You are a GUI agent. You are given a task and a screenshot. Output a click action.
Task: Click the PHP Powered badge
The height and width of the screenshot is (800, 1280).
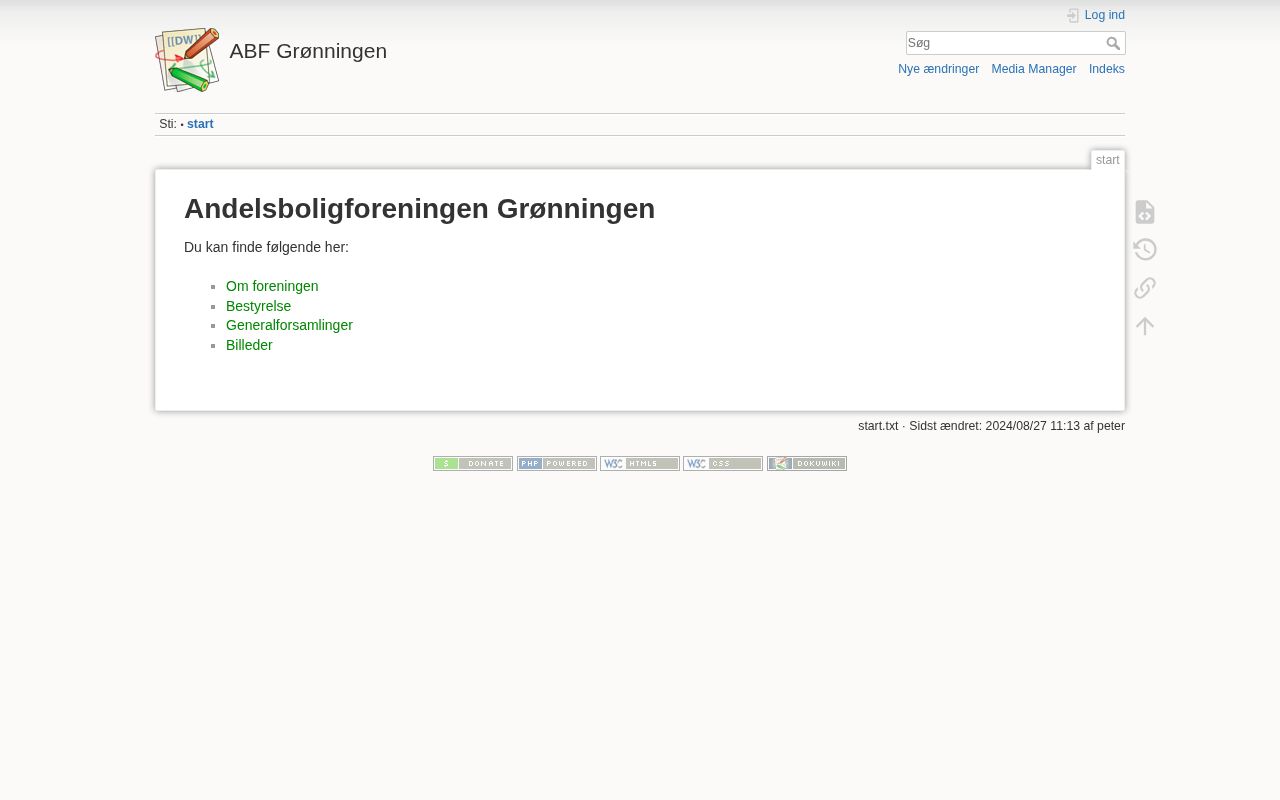tap(556, 464)
